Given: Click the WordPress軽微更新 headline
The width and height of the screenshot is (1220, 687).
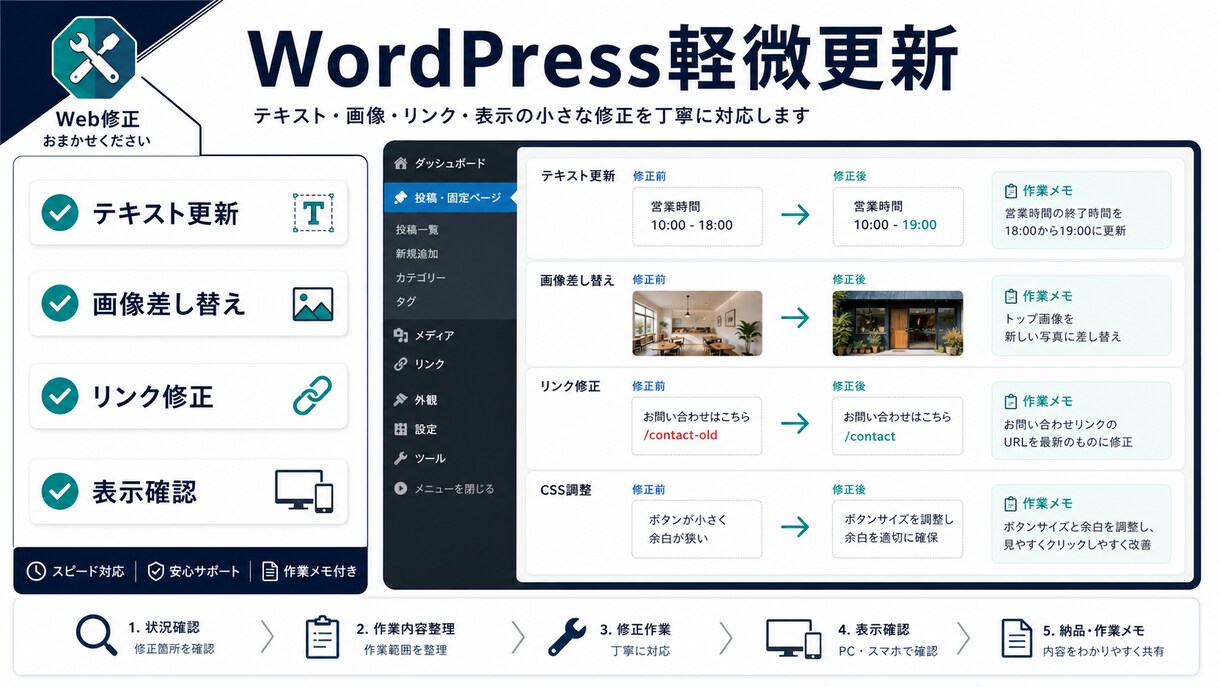Looking at the screenshot, I should click(x=603, y=58).
